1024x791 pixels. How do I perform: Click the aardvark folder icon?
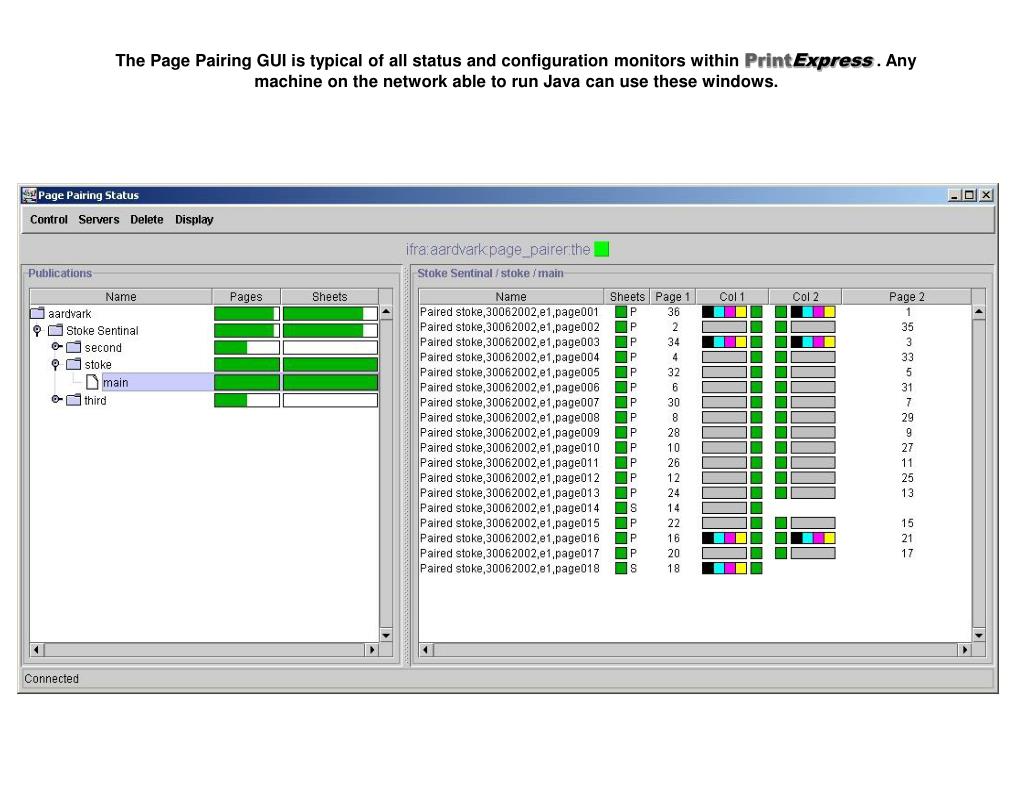coord(38,314)
